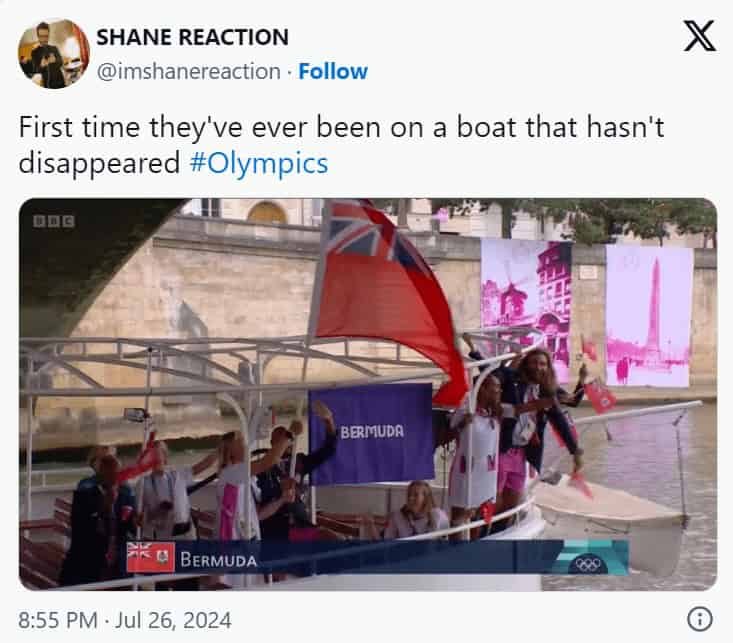Open the 8:55 PM · Jul 26, 2024 timestamp
This screenshot has height=643, width=733.
[125, 620]
